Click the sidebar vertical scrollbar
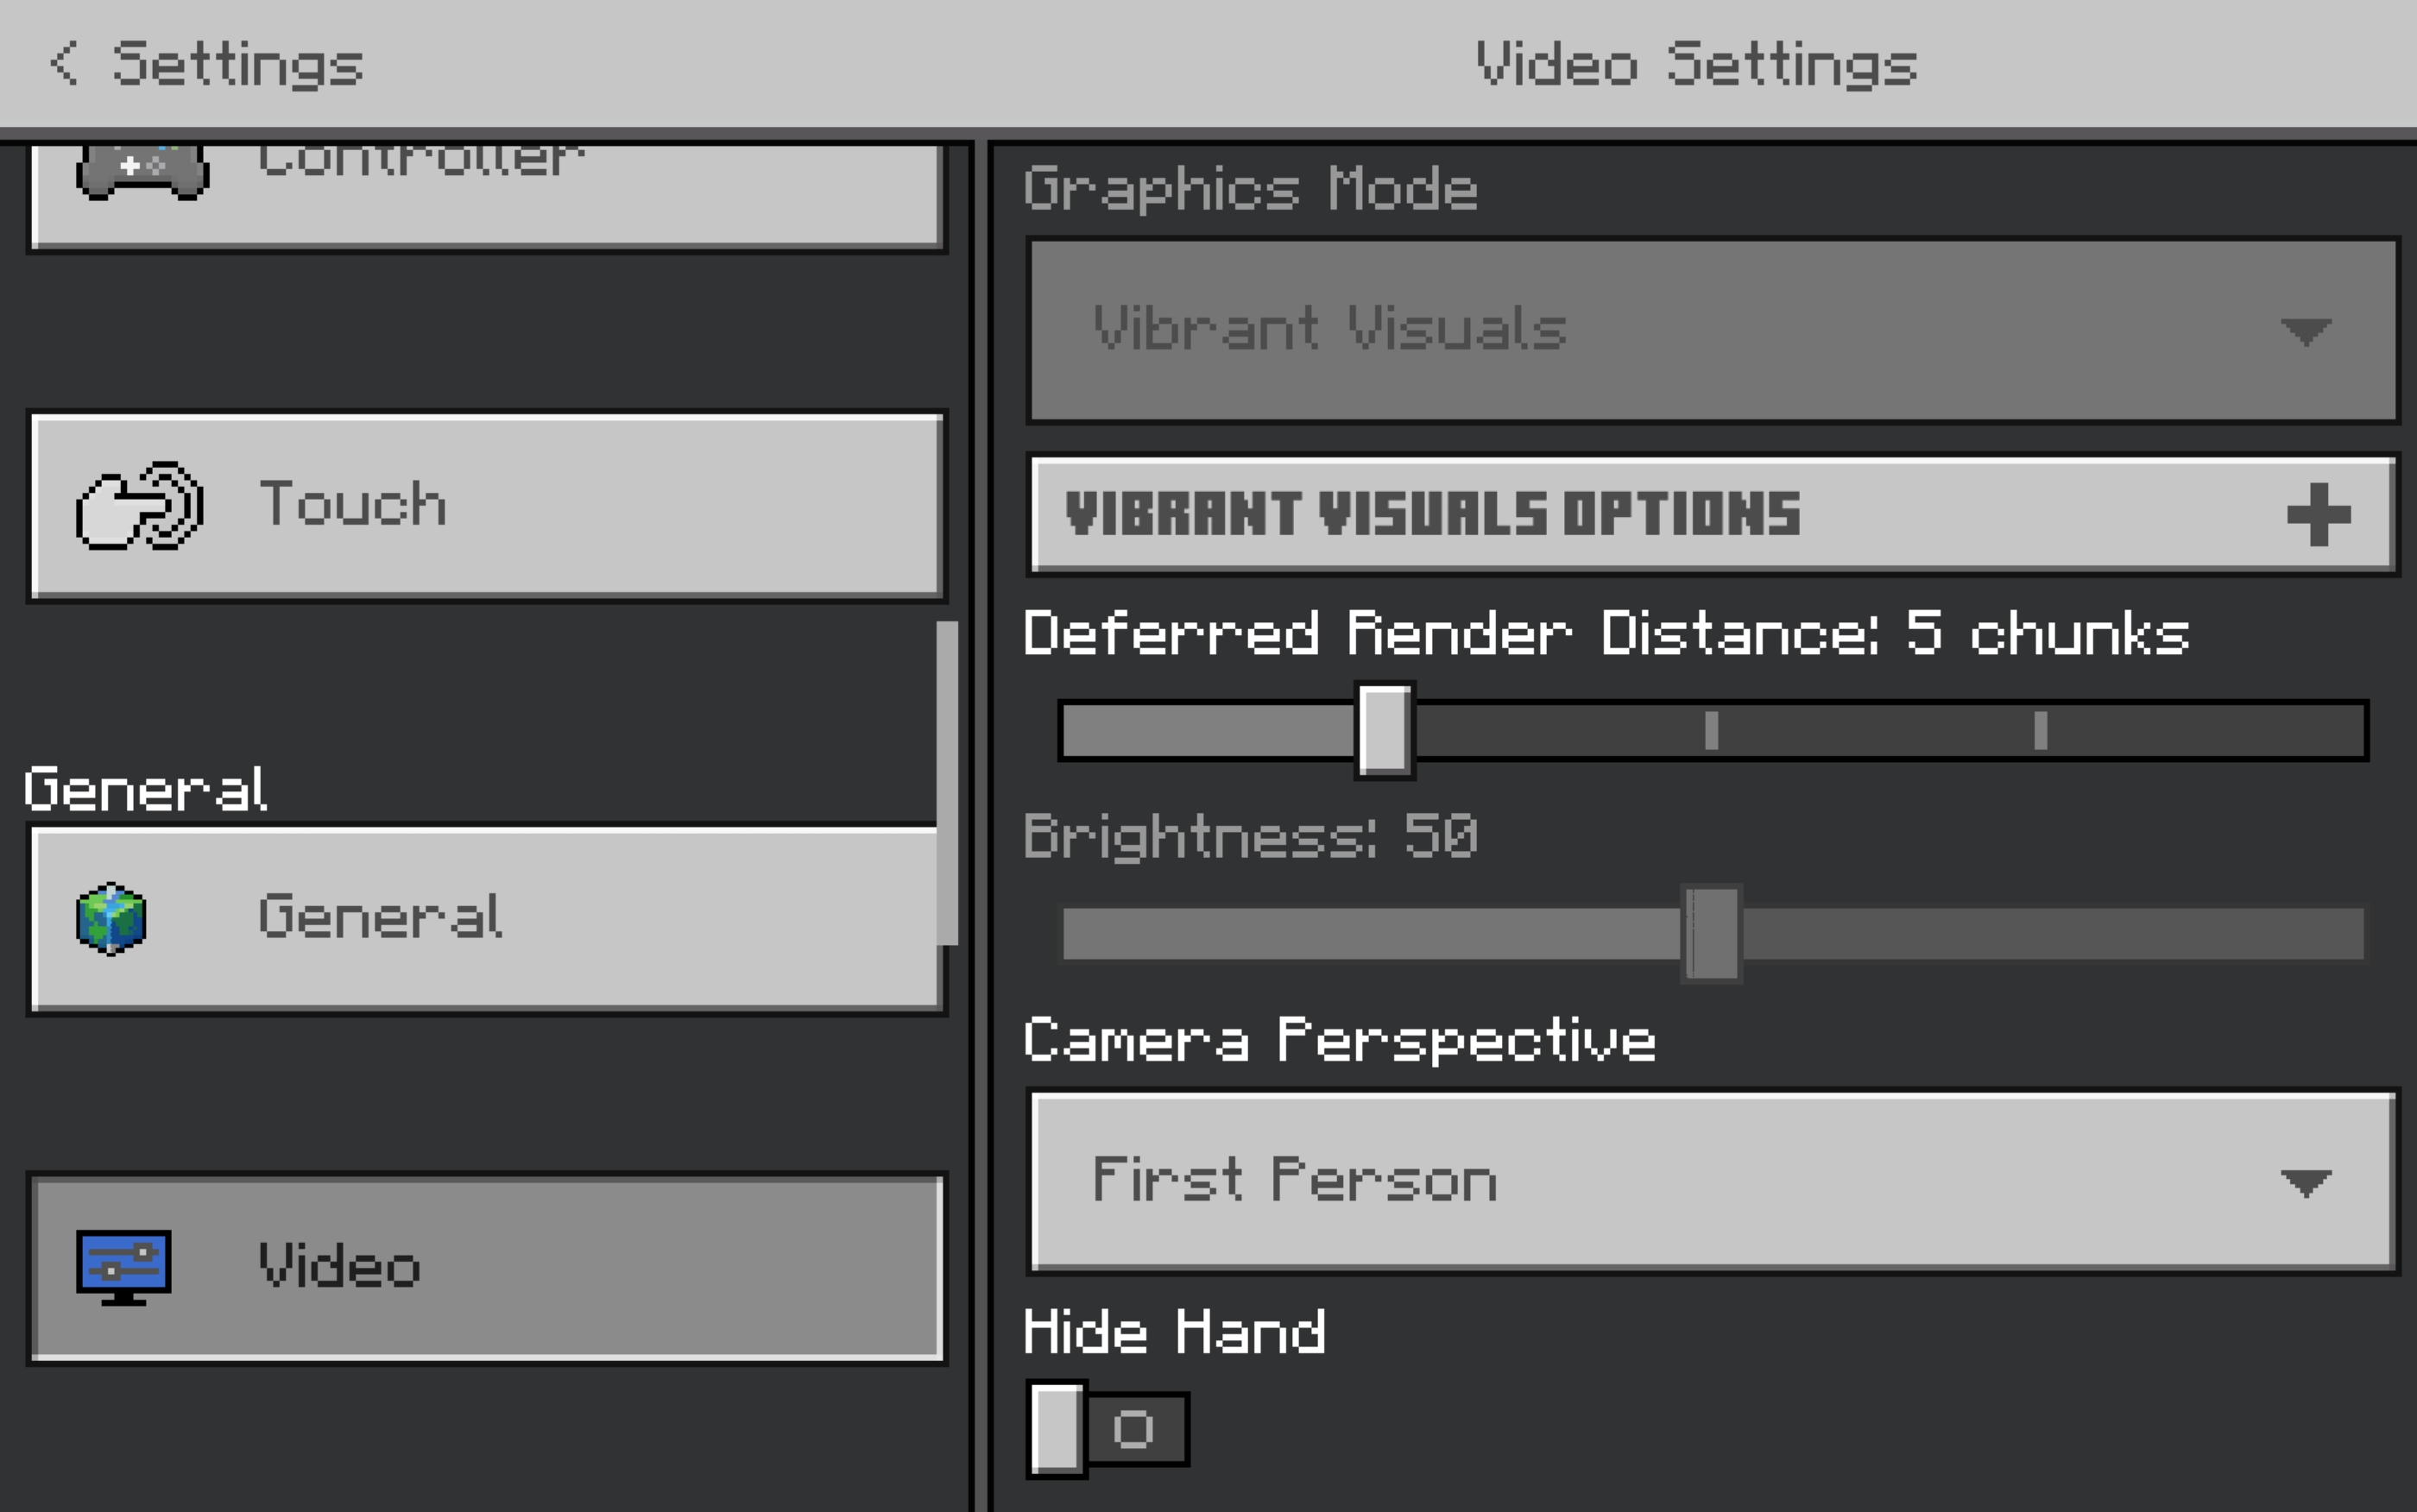 click(x=946, y=782)
